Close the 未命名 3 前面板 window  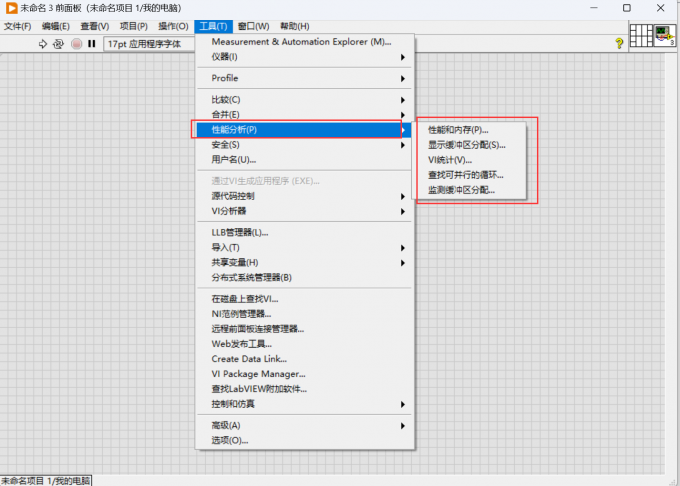(660, 8)
